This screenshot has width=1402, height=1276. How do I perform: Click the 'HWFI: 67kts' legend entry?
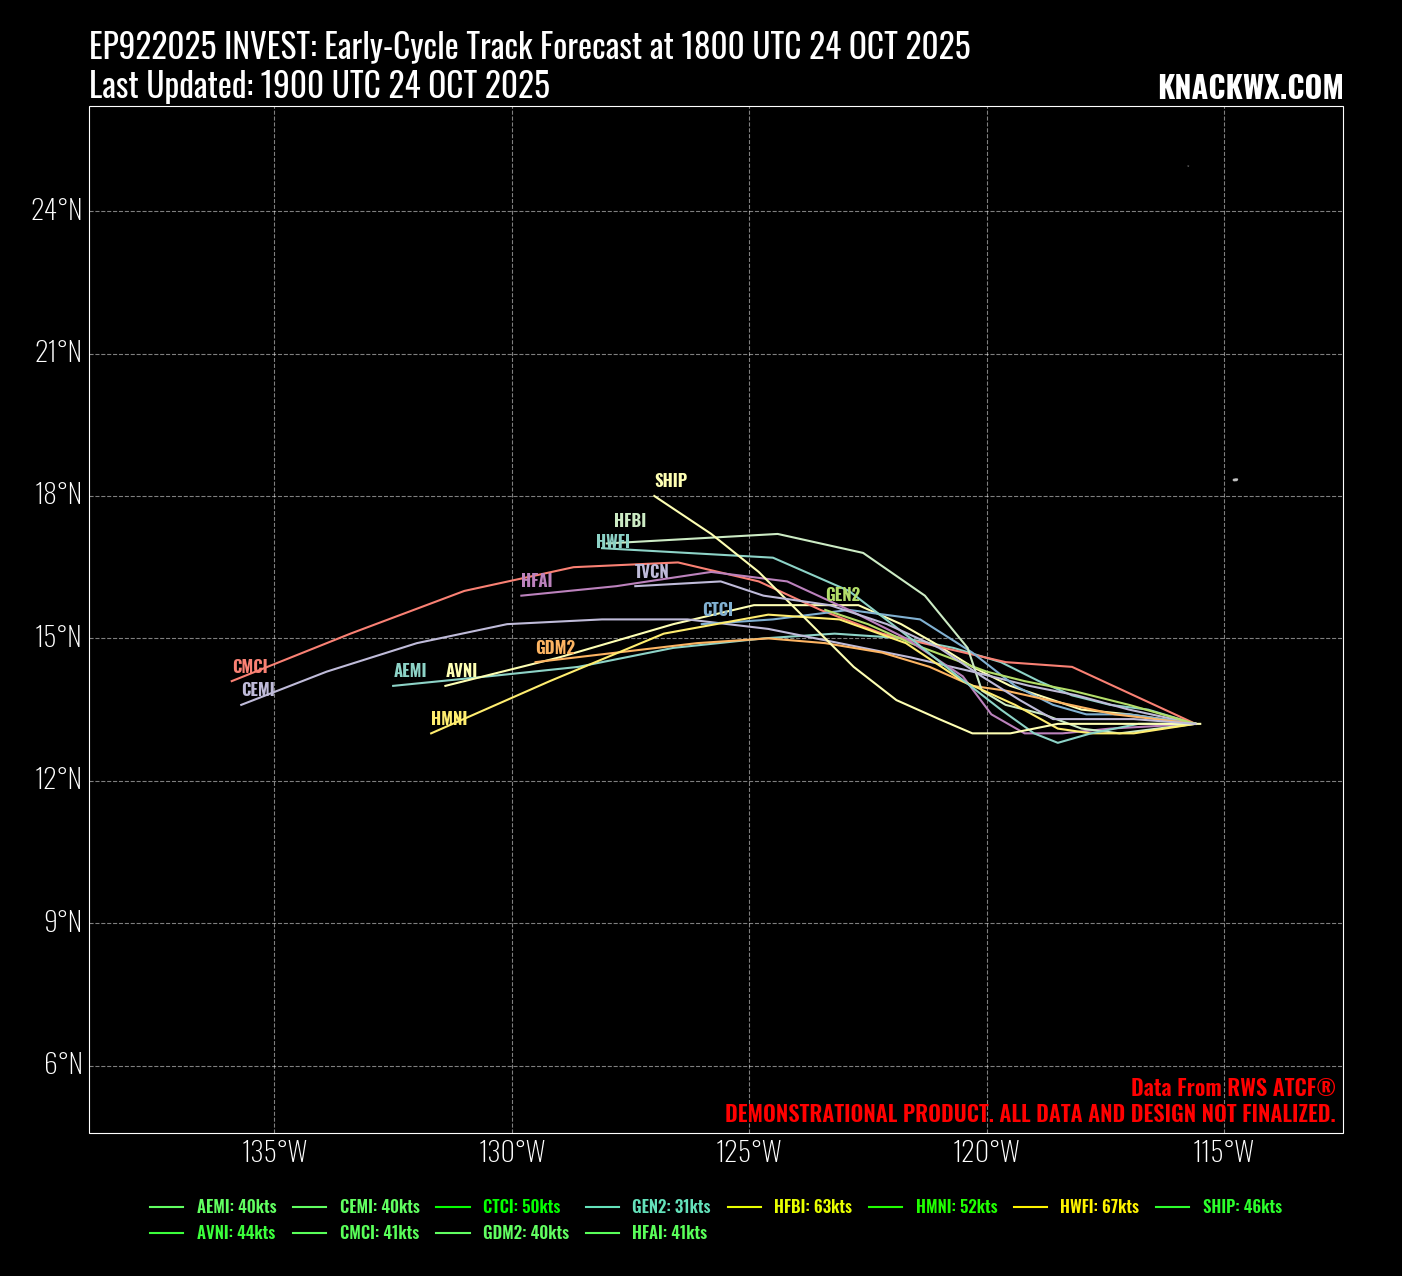(x=1099, y=1206)
